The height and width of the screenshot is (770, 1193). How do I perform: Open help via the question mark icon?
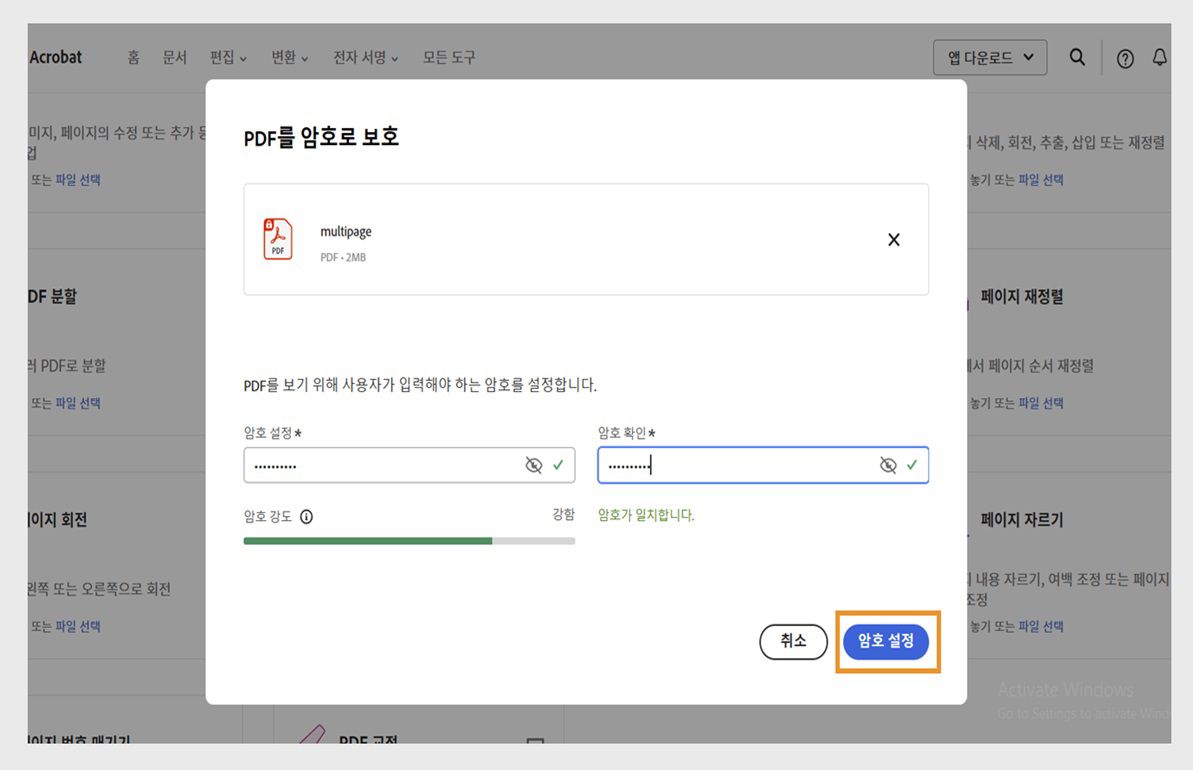click(x=1125, y=58)
